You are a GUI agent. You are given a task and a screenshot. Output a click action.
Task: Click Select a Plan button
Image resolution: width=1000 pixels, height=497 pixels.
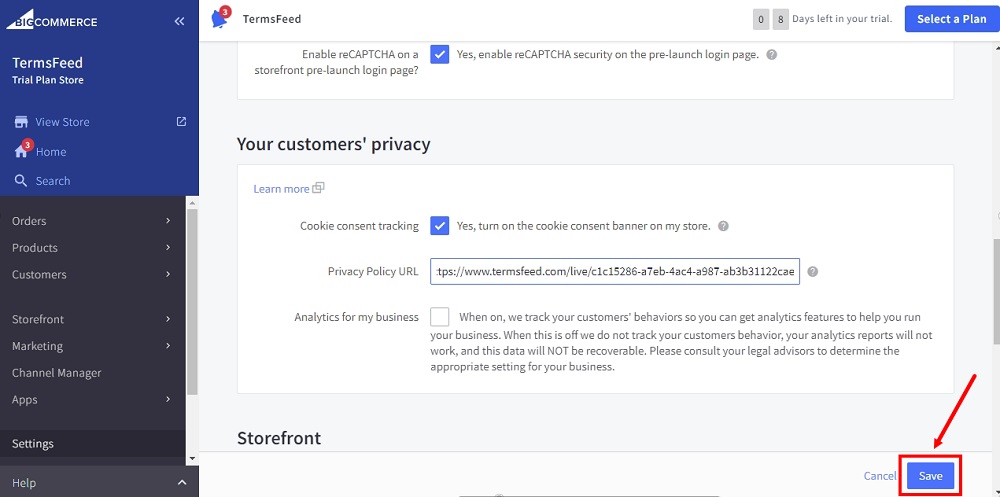952,19
